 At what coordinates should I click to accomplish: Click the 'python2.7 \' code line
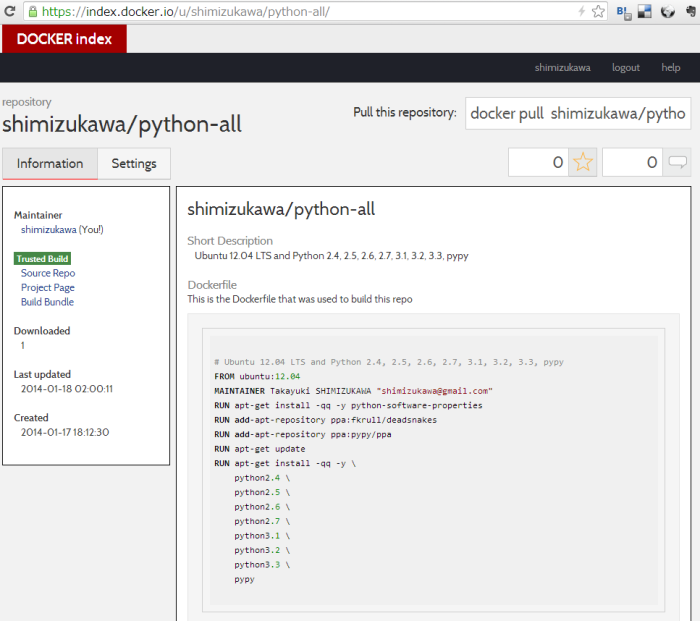click(262, 521)
